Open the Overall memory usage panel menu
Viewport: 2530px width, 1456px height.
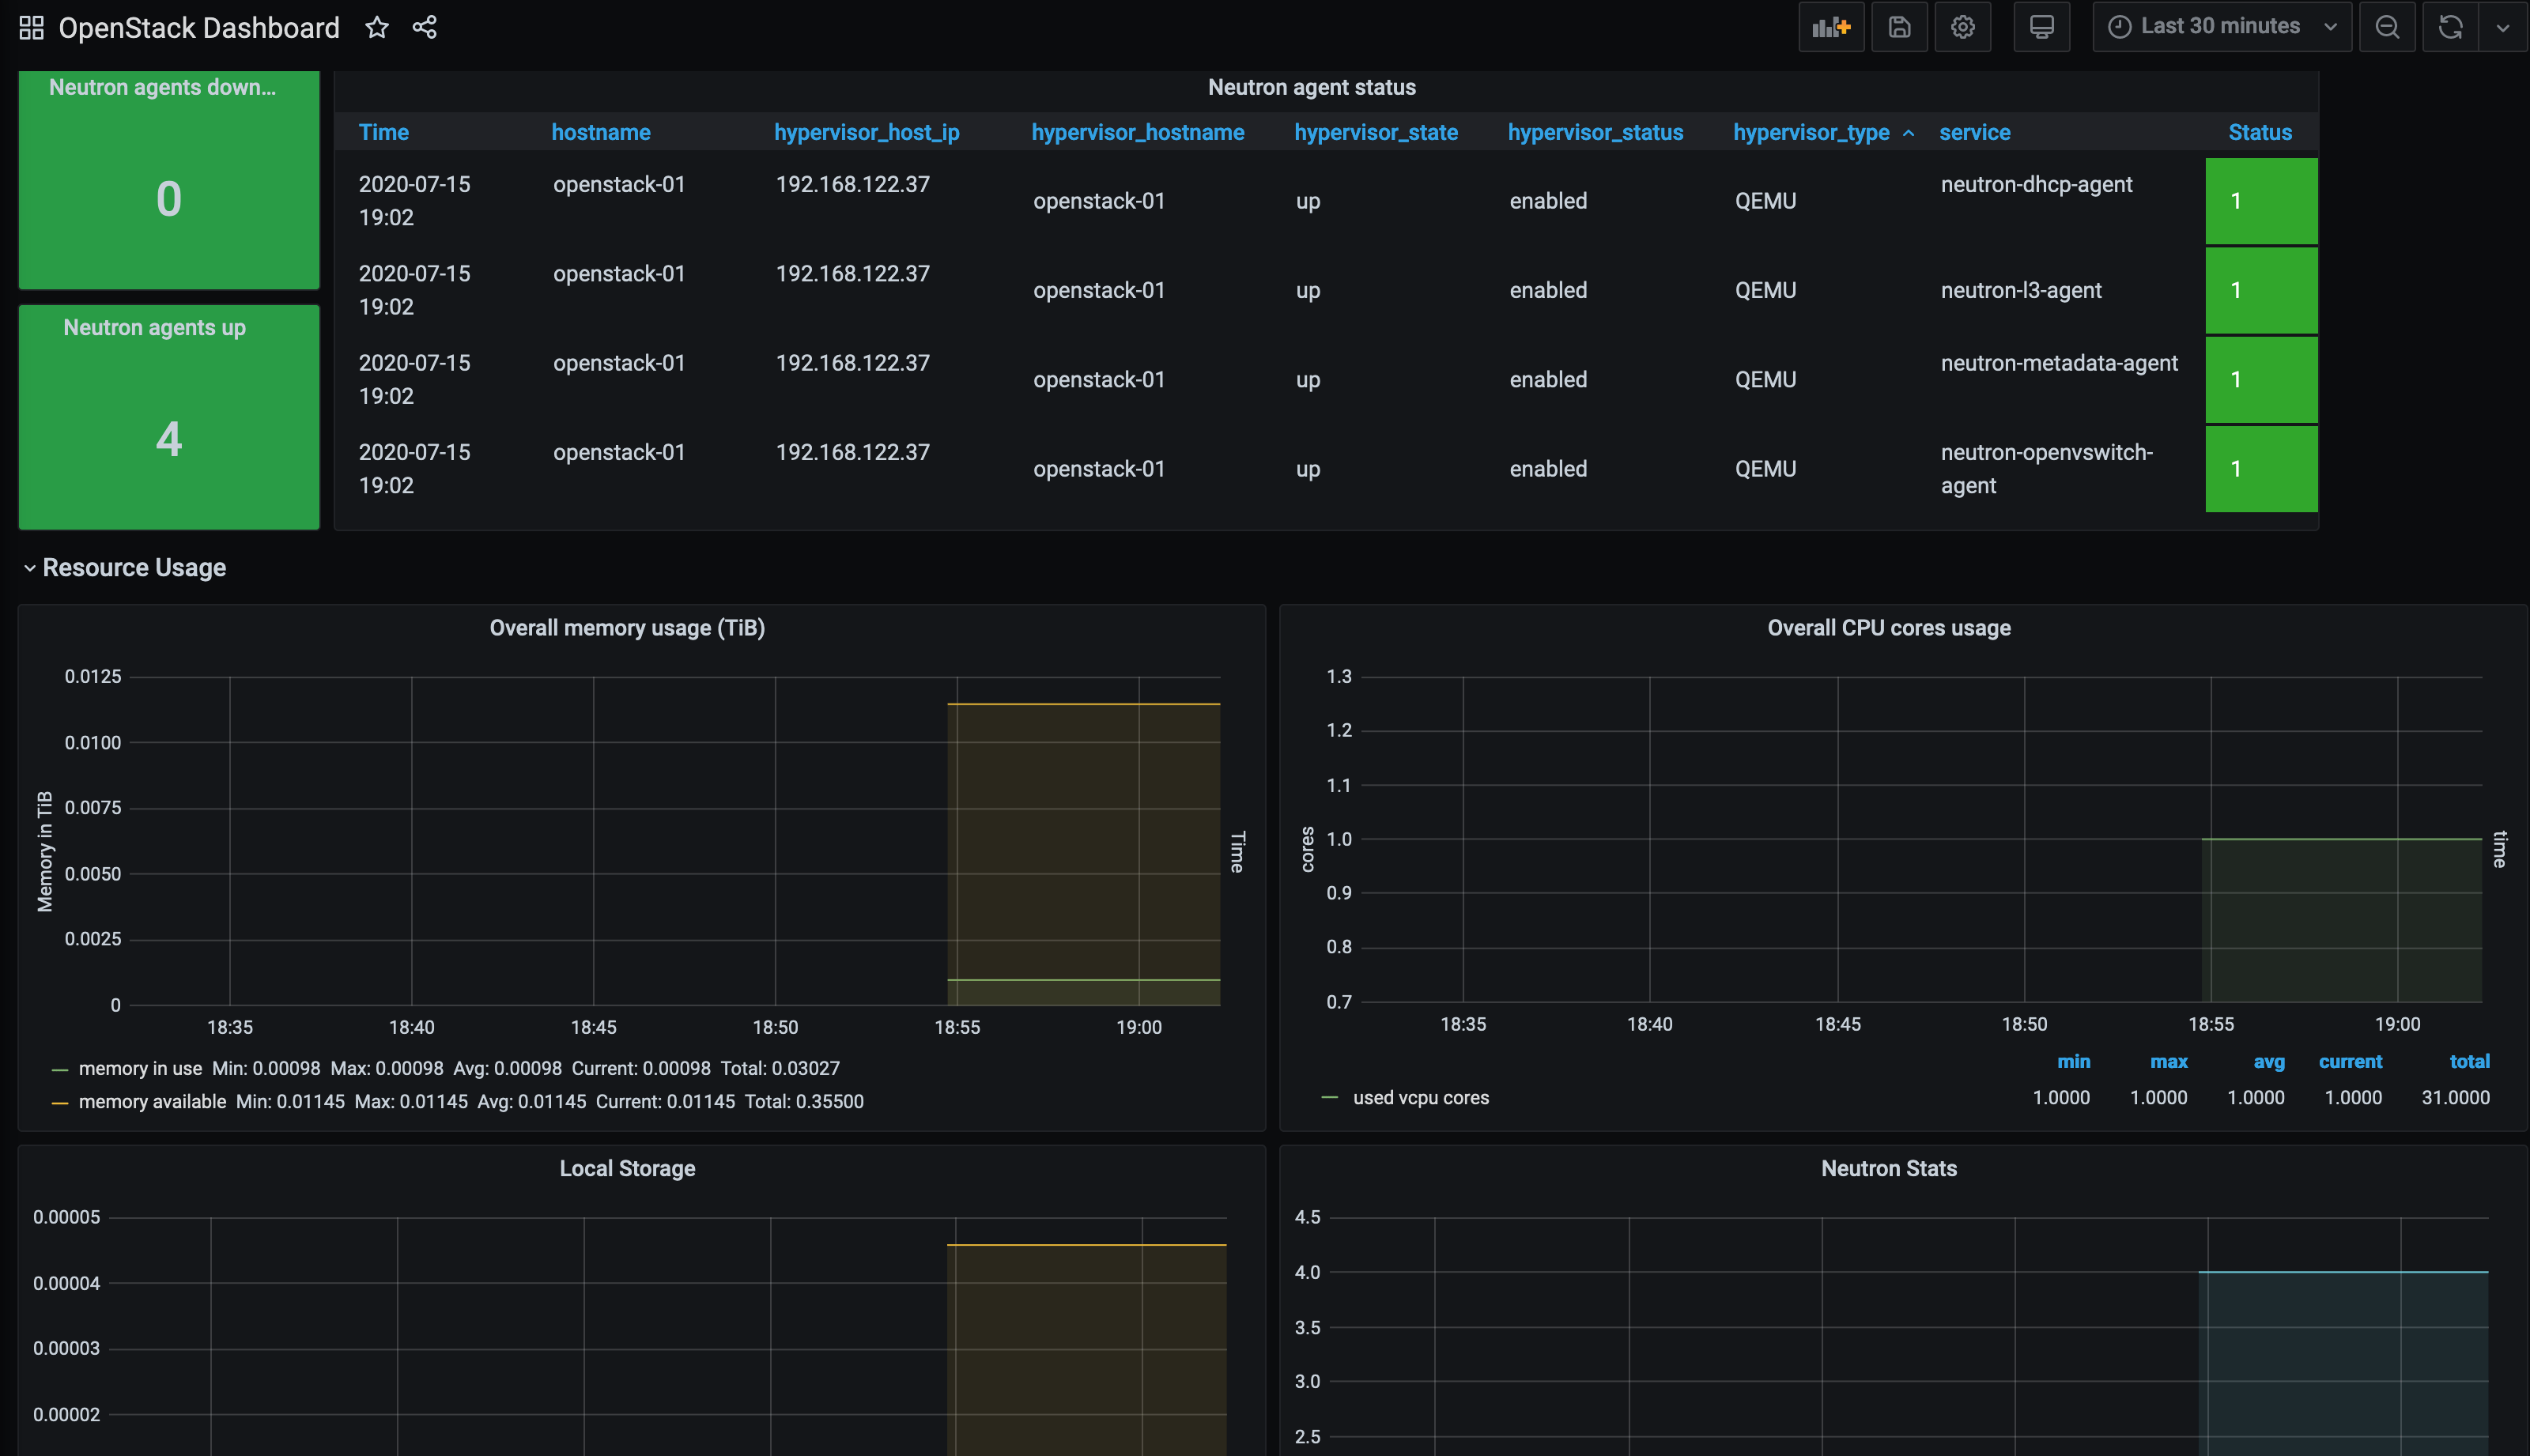627,628
